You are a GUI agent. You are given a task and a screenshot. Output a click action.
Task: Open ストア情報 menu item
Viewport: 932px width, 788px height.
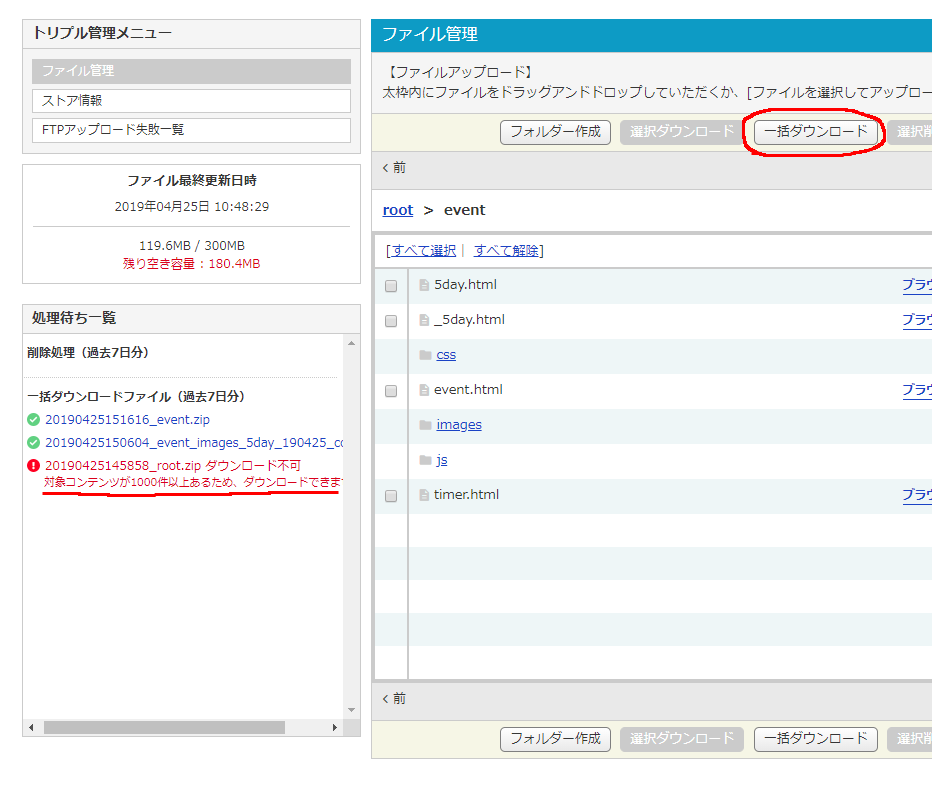191,101
